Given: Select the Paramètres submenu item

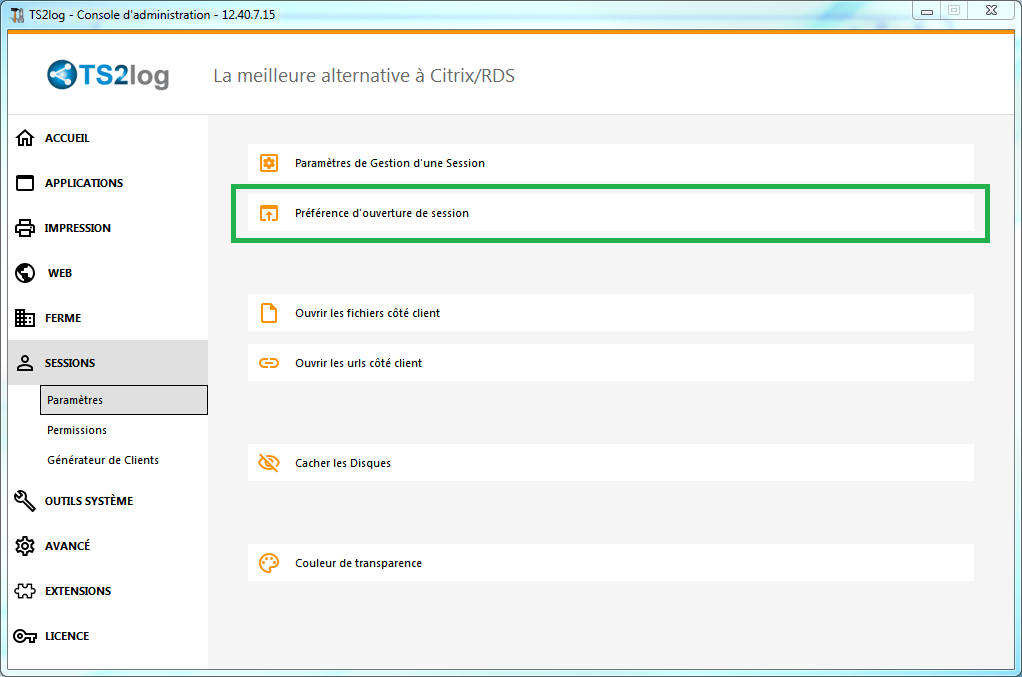Looking at the screenshot, I should 124,400.
